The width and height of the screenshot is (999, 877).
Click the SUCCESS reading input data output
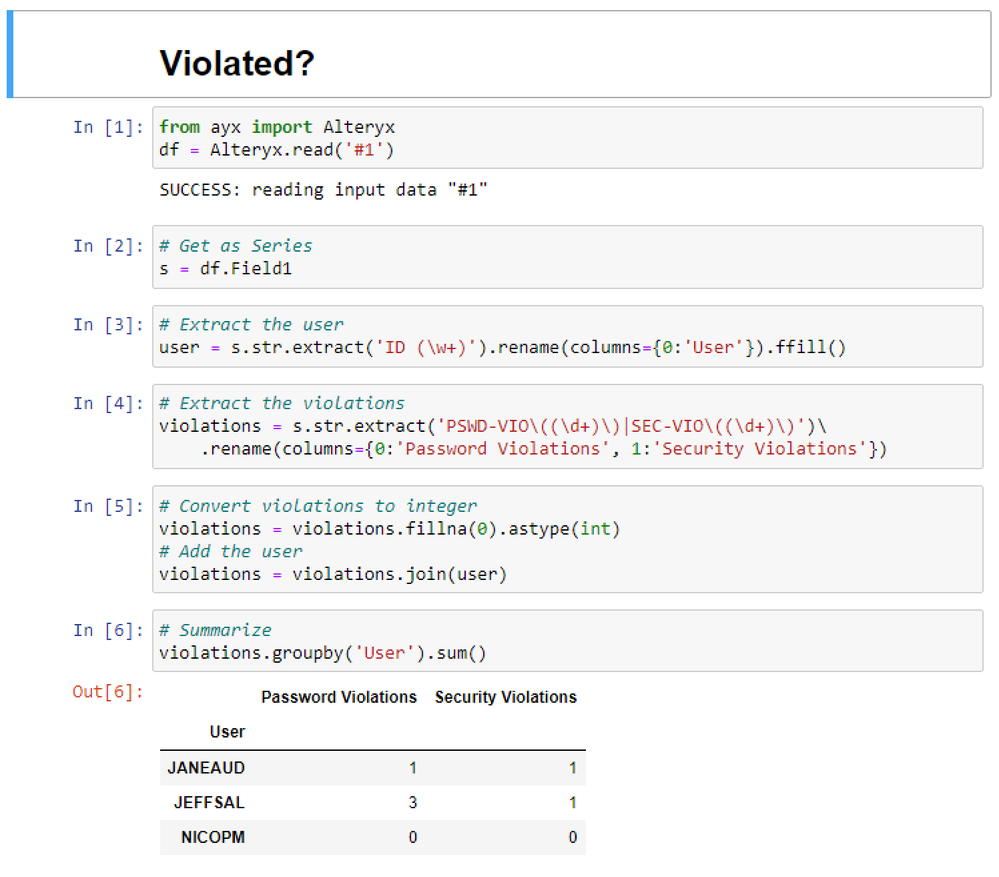click(x=323, y=190)
